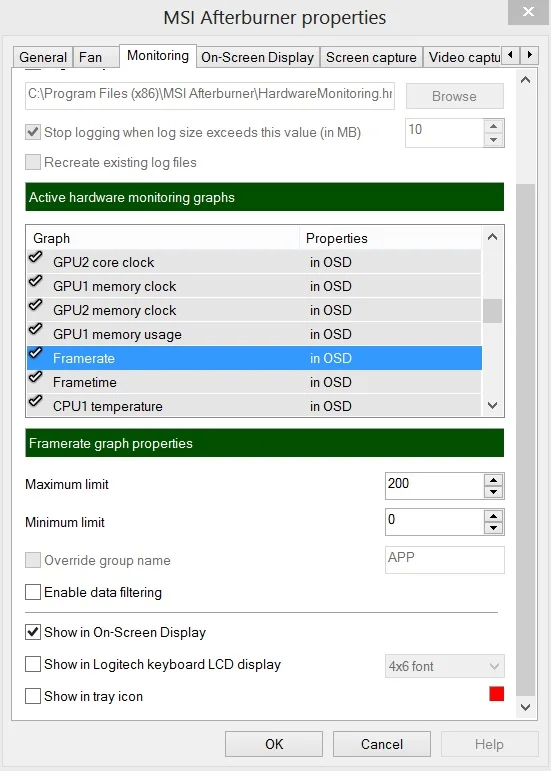
Task: Click the tab strip left arrow
Action: pos(511,55)
